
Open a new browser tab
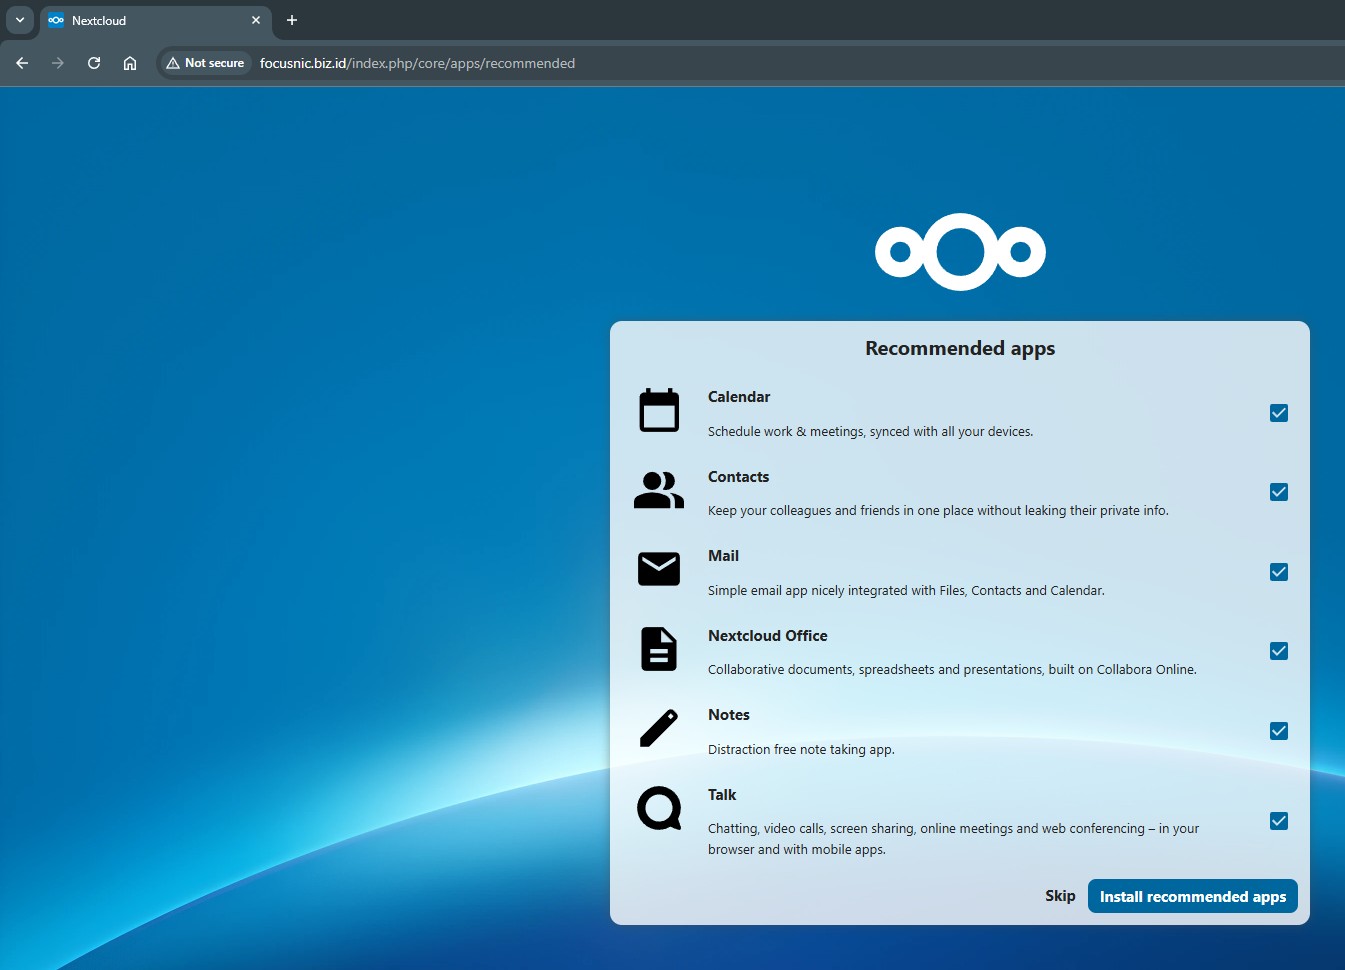[x=292, y=20]
